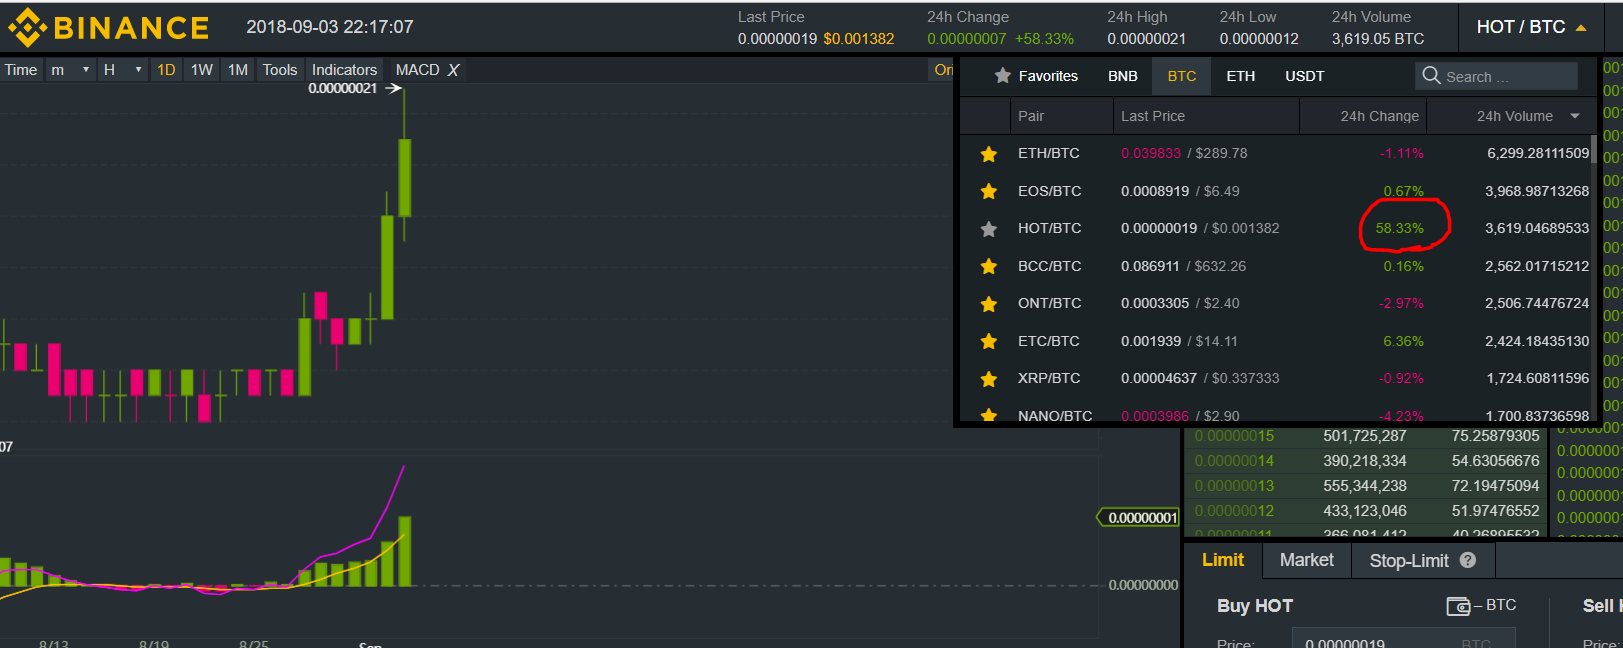Select the 1W chart interval
This screenshot has width=1623, height=648.
[202, 70]
